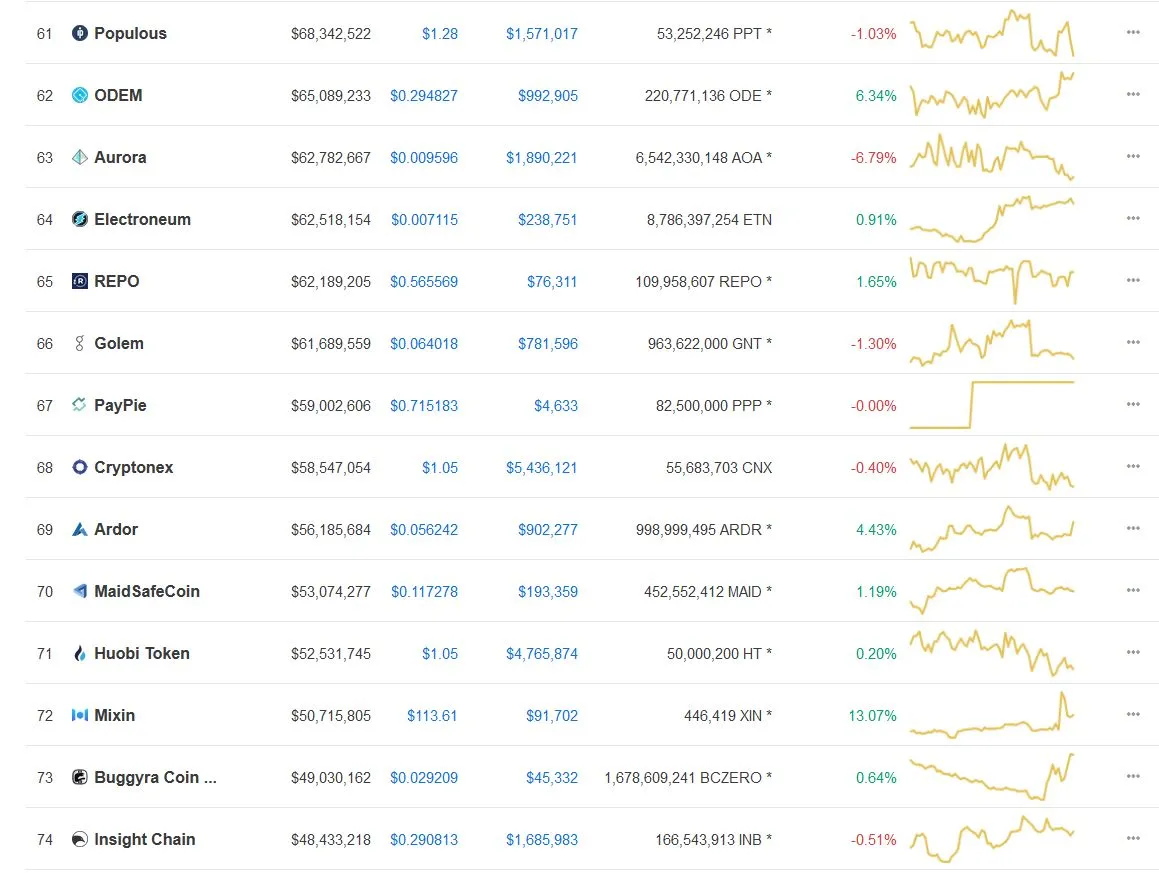This screenshot has width=1159, height=873.
Task: Select ODEM market cap $65,089,233
Action: [x=331, y=95]
